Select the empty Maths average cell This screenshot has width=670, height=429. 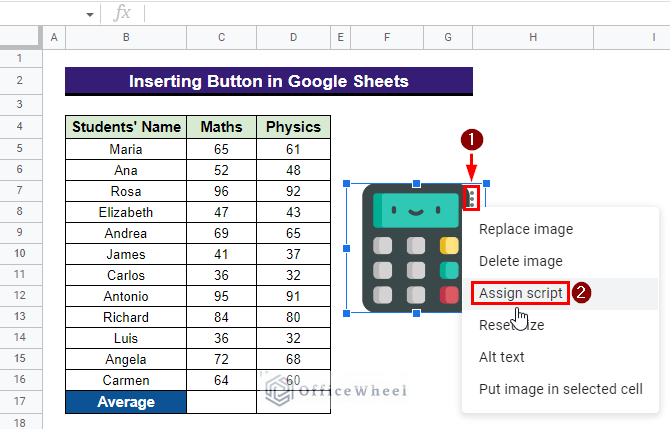(221, 402)
